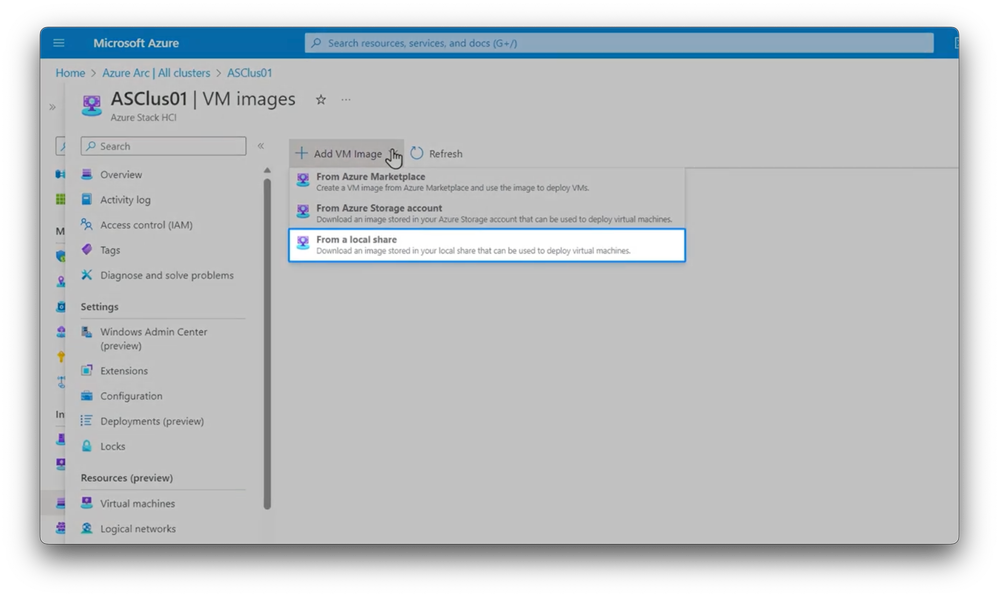999x597 pixels.
Task: Click the Windows Admin Center icon
Action: (87, 331)
